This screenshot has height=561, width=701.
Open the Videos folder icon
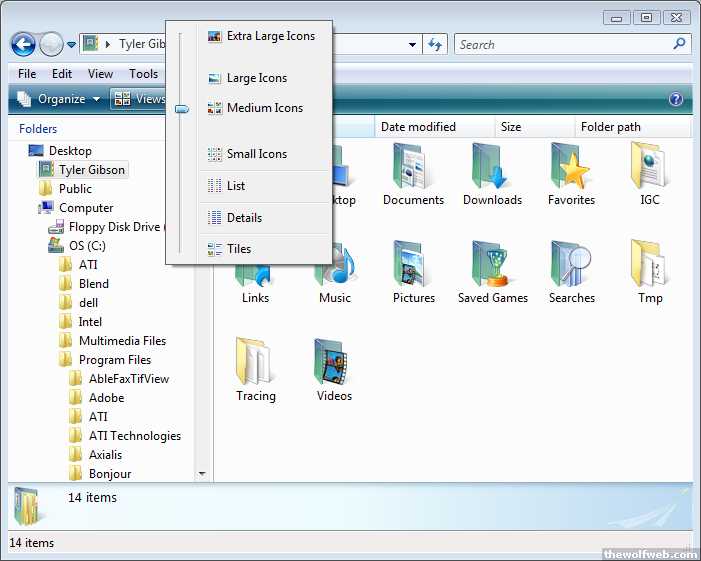(x=334, y=364)
